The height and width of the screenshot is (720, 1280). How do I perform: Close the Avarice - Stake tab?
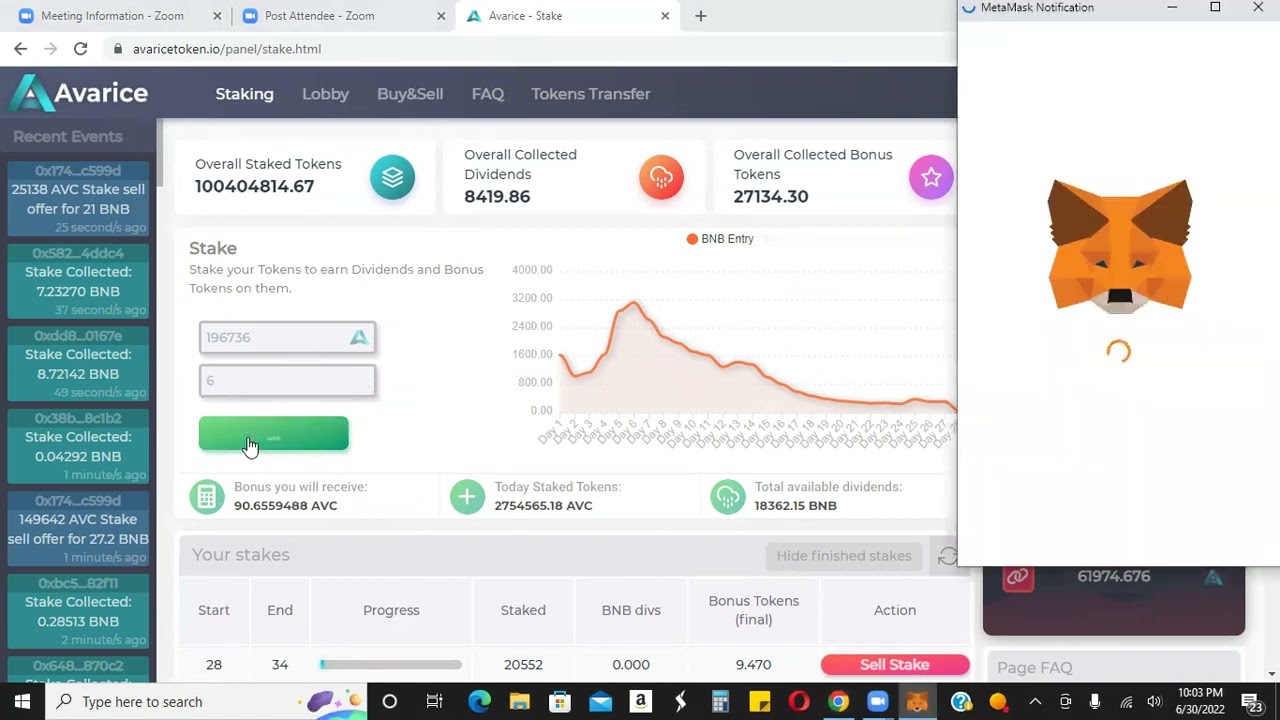pos(665,16)
